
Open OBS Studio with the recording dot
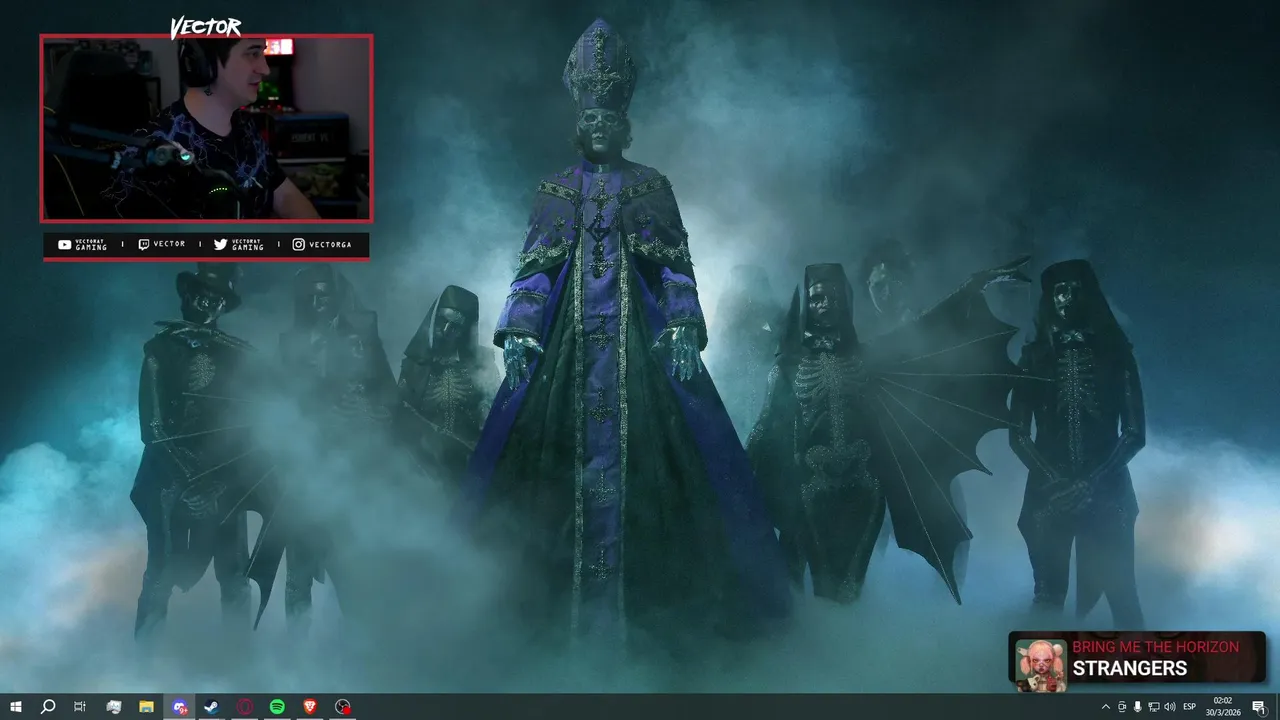(343, 707)
